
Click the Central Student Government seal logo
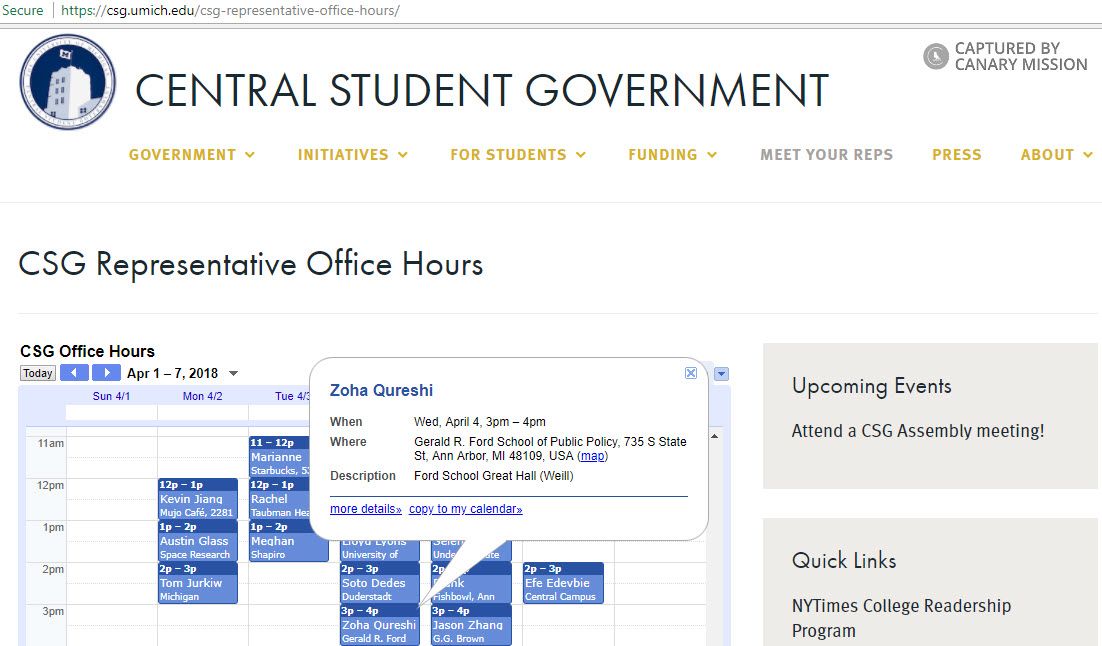point(68,82)
